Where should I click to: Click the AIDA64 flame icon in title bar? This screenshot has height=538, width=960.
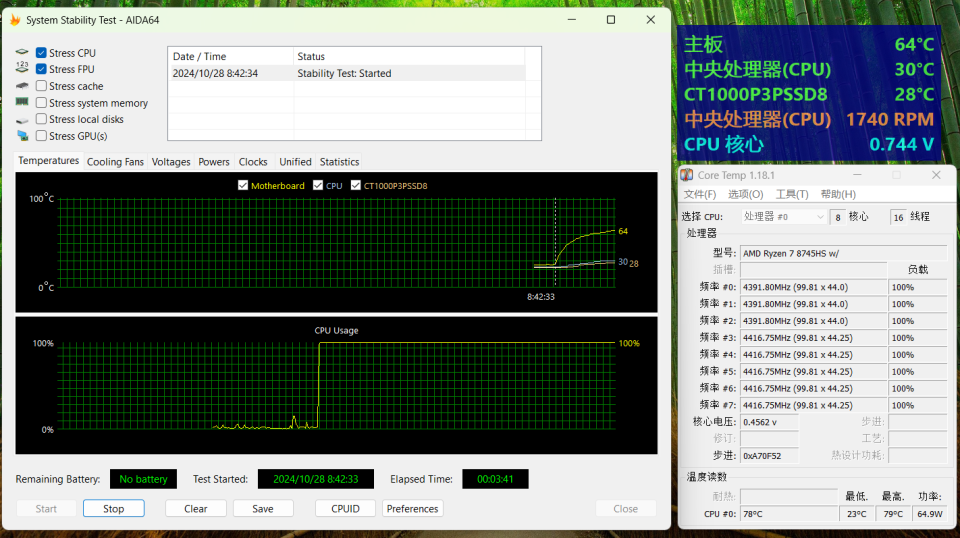click(15, 20)
